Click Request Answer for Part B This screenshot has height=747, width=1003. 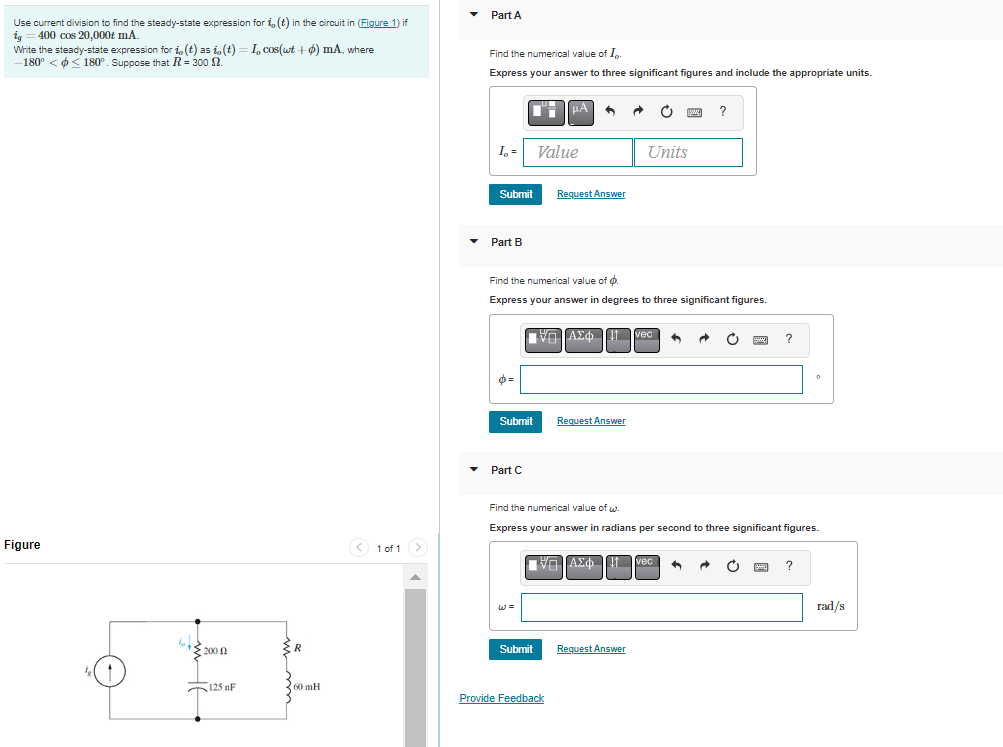pyautogui.click(x=590, y=421)
